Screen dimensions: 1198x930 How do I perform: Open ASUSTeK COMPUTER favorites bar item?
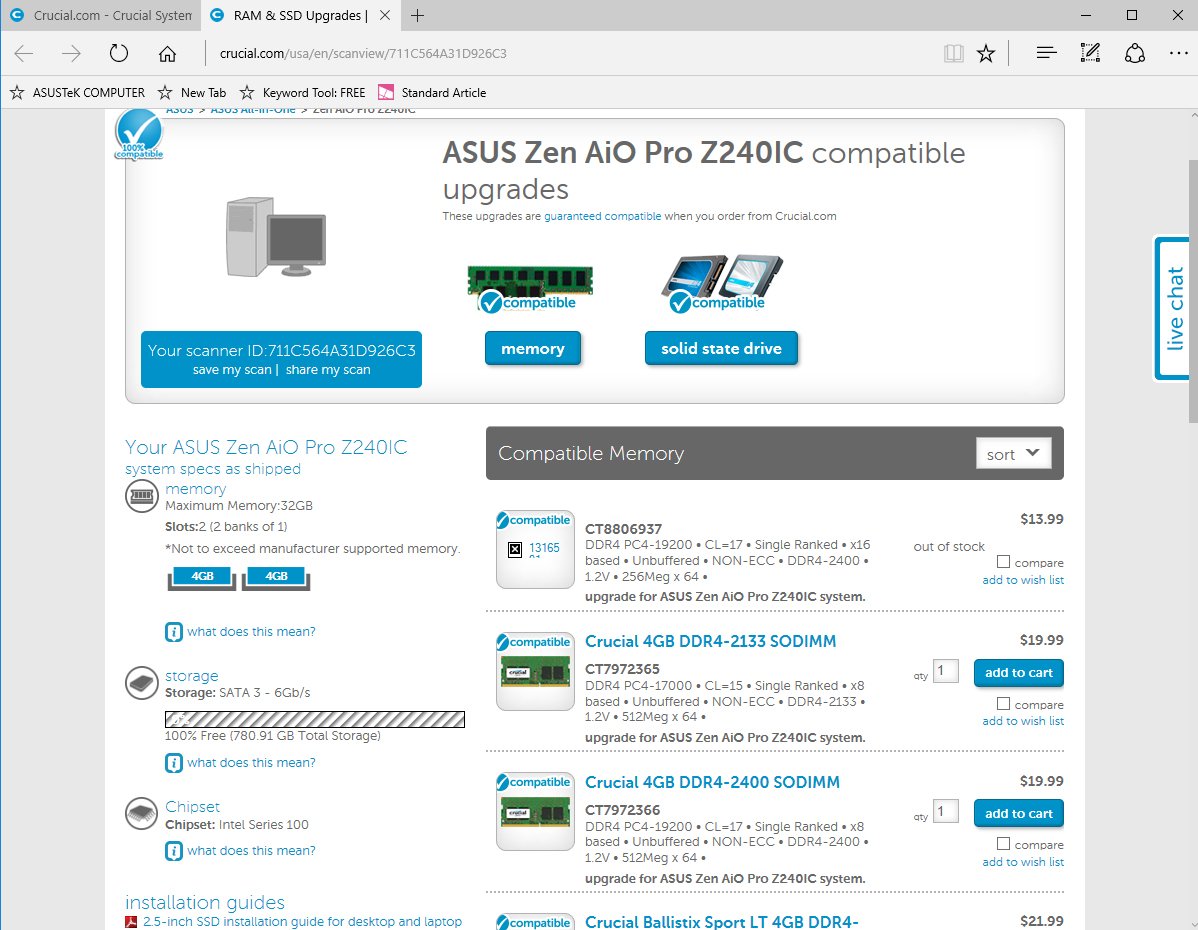click(x=77, y=92)
